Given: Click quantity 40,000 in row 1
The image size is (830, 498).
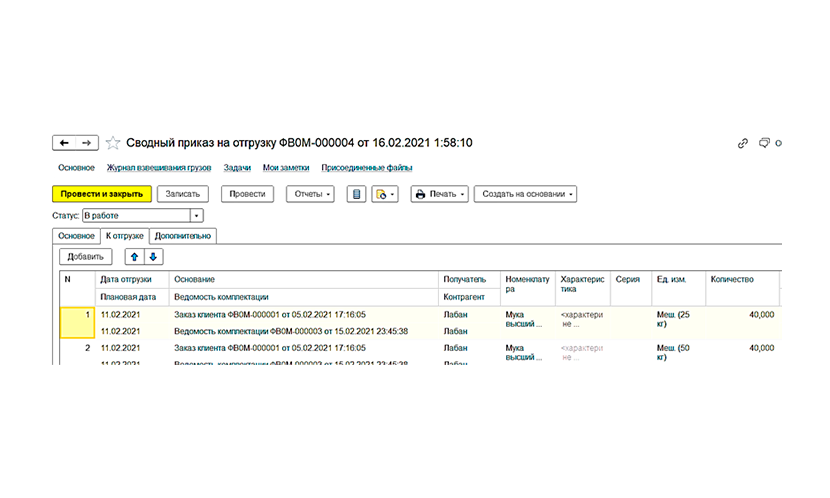Looking at the screenshot, I should [761, 315].
